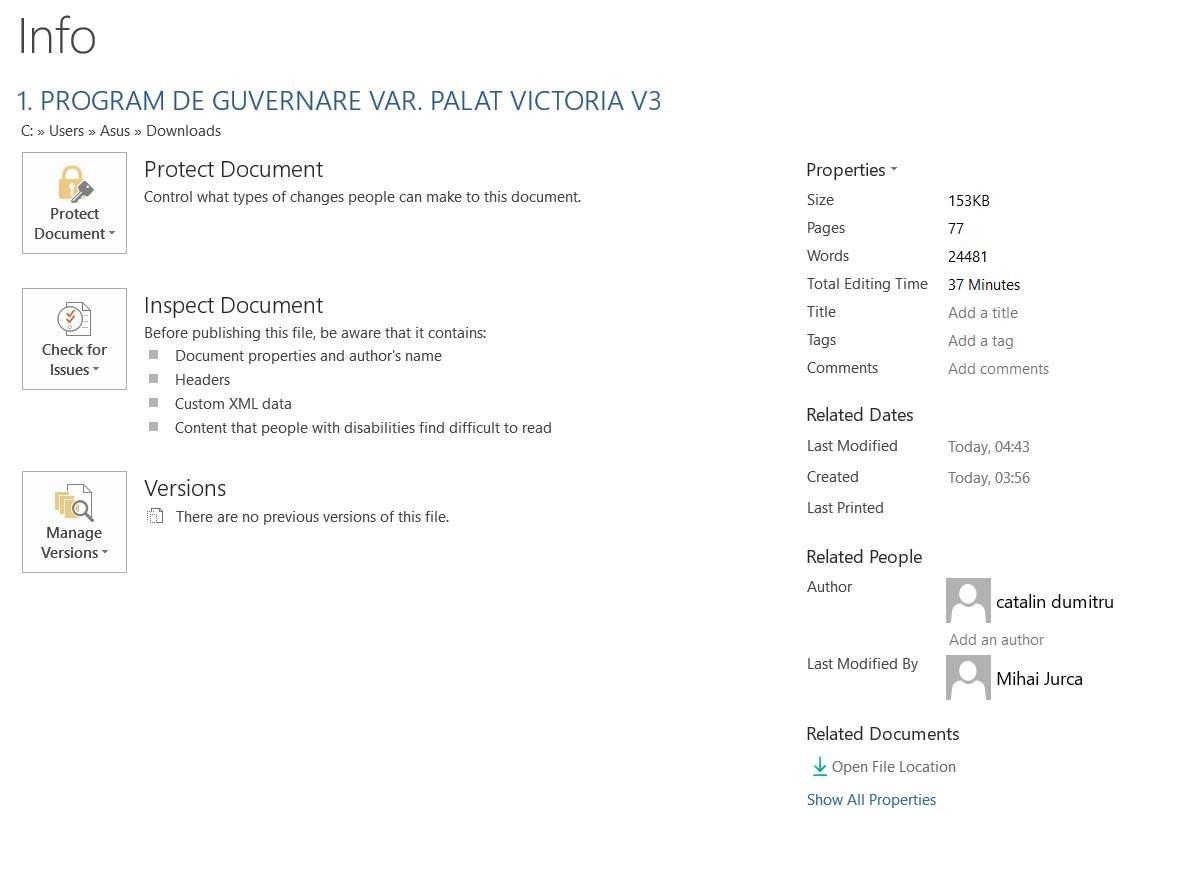Open the Check for Issues dropdown arrow
Viewport: 1188px width, 882px height.
tap(96, 370)
